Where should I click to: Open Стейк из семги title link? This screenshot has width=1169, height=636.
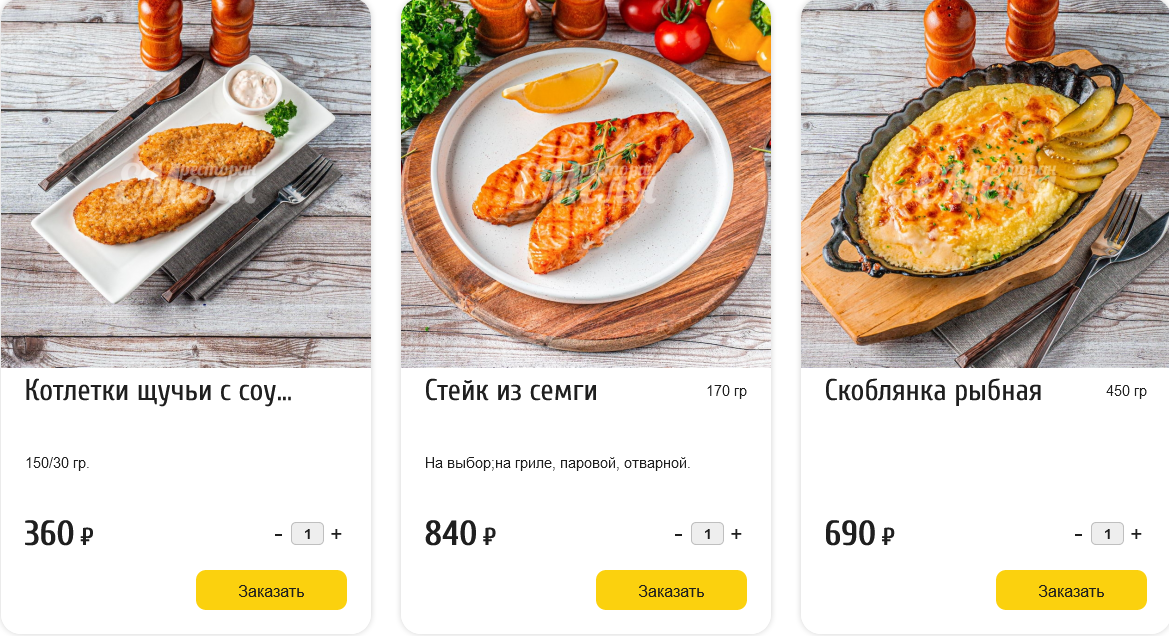(511, 391)
